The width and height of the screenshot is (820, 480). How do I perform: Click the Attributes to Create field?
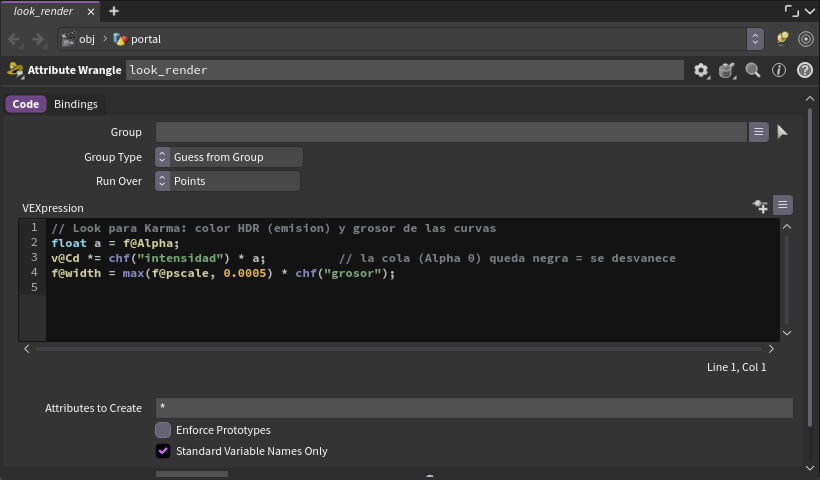(x=474, y=408)
